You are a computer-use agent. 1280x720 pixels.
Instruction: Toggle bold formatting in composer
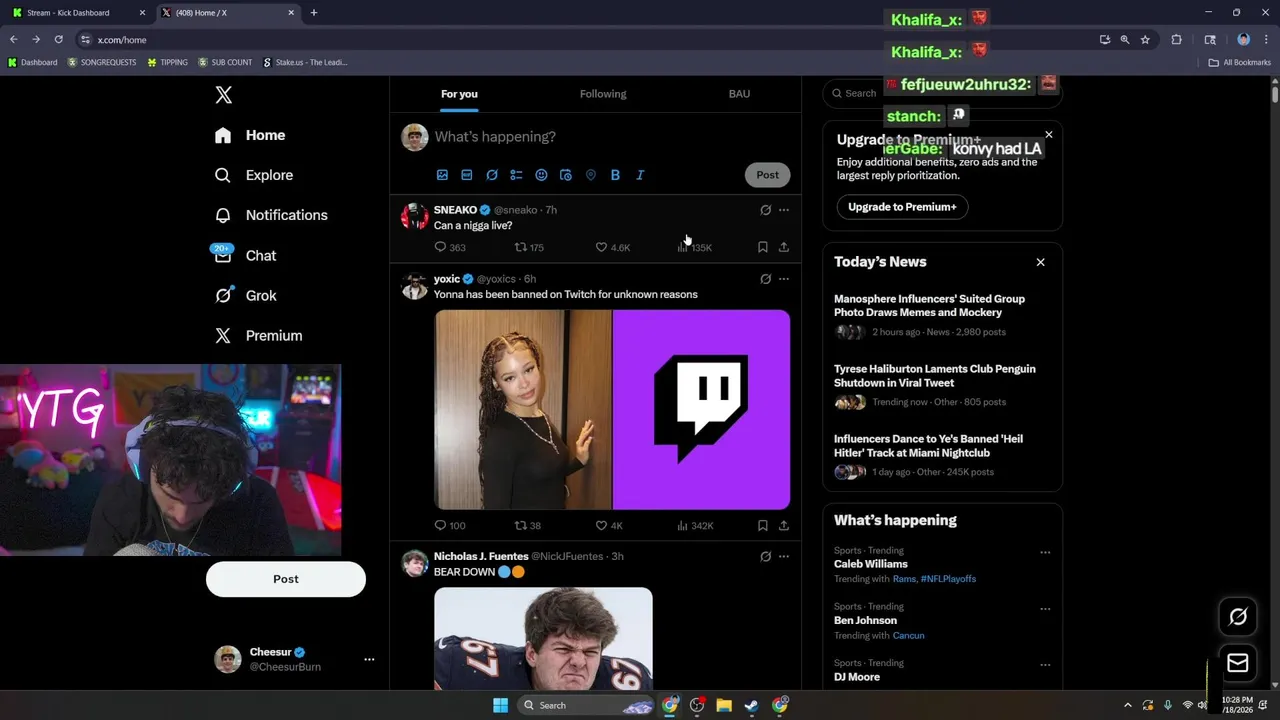[615, 175]
